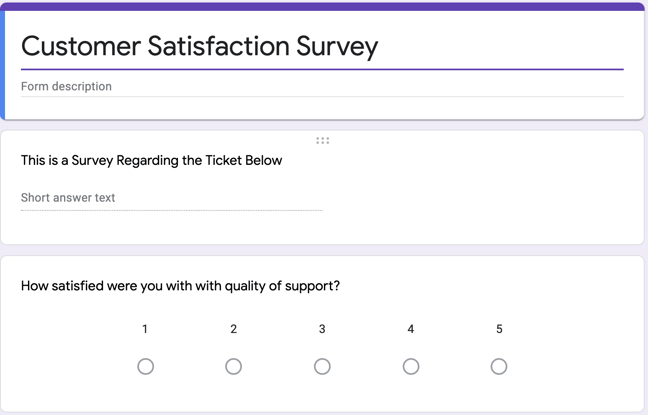Pick the radio button for rating 4
This screenshot has height=415, width=648.
coord(411,367)
